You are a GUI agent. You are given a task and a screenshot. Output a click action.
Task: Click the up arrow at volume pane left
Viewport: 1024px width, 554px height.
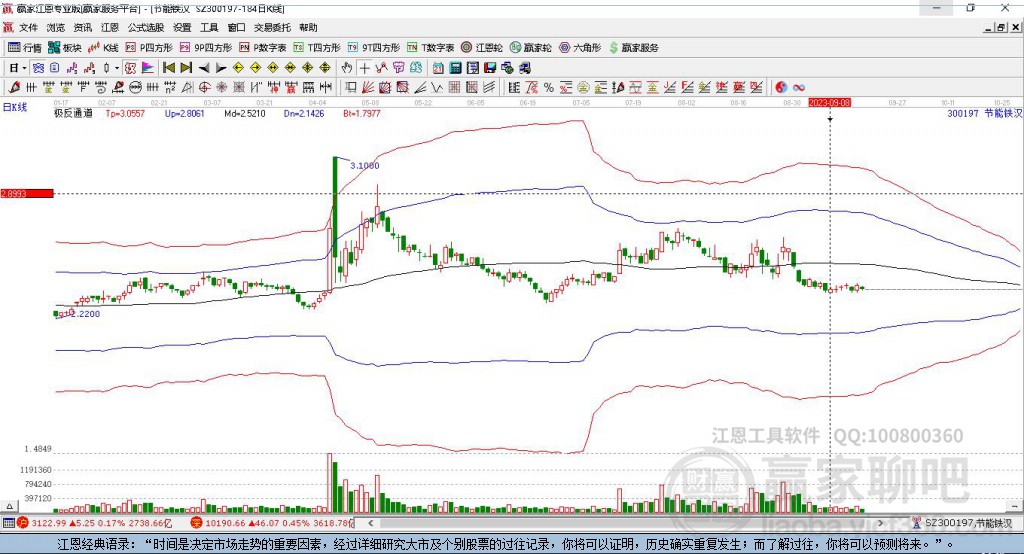[9, 506]
